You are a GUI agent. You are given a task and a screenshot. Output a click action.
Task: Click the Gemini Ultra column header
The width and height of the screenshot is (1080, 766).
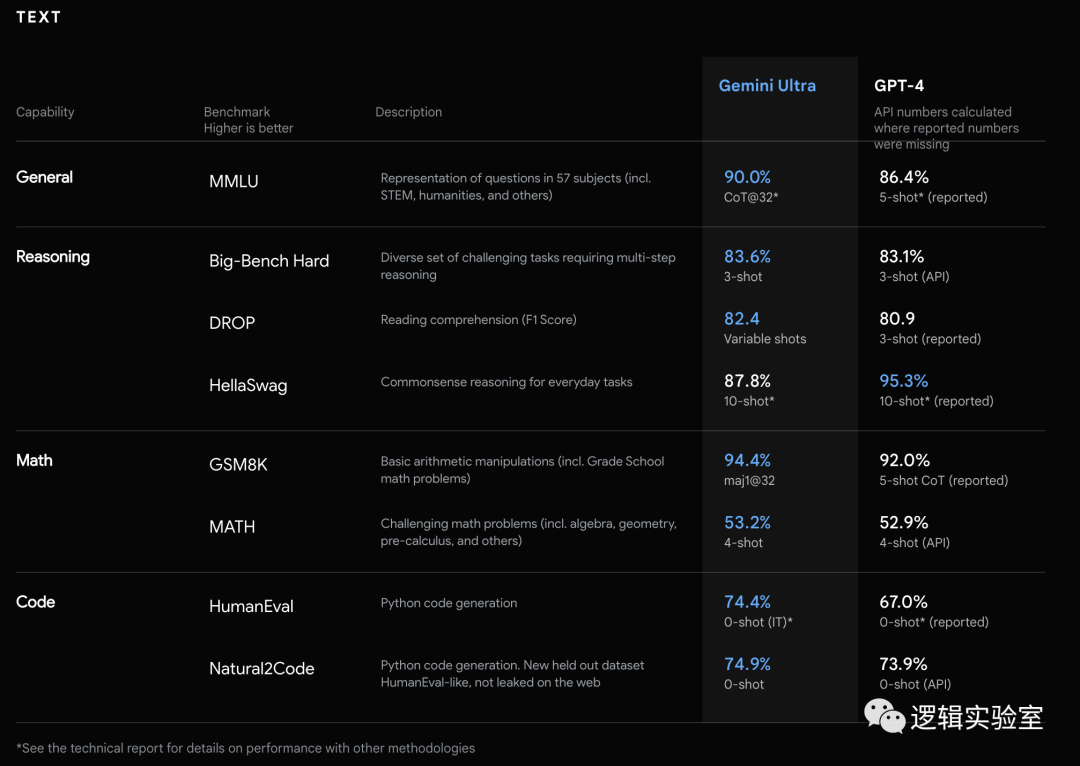point(767,86)
